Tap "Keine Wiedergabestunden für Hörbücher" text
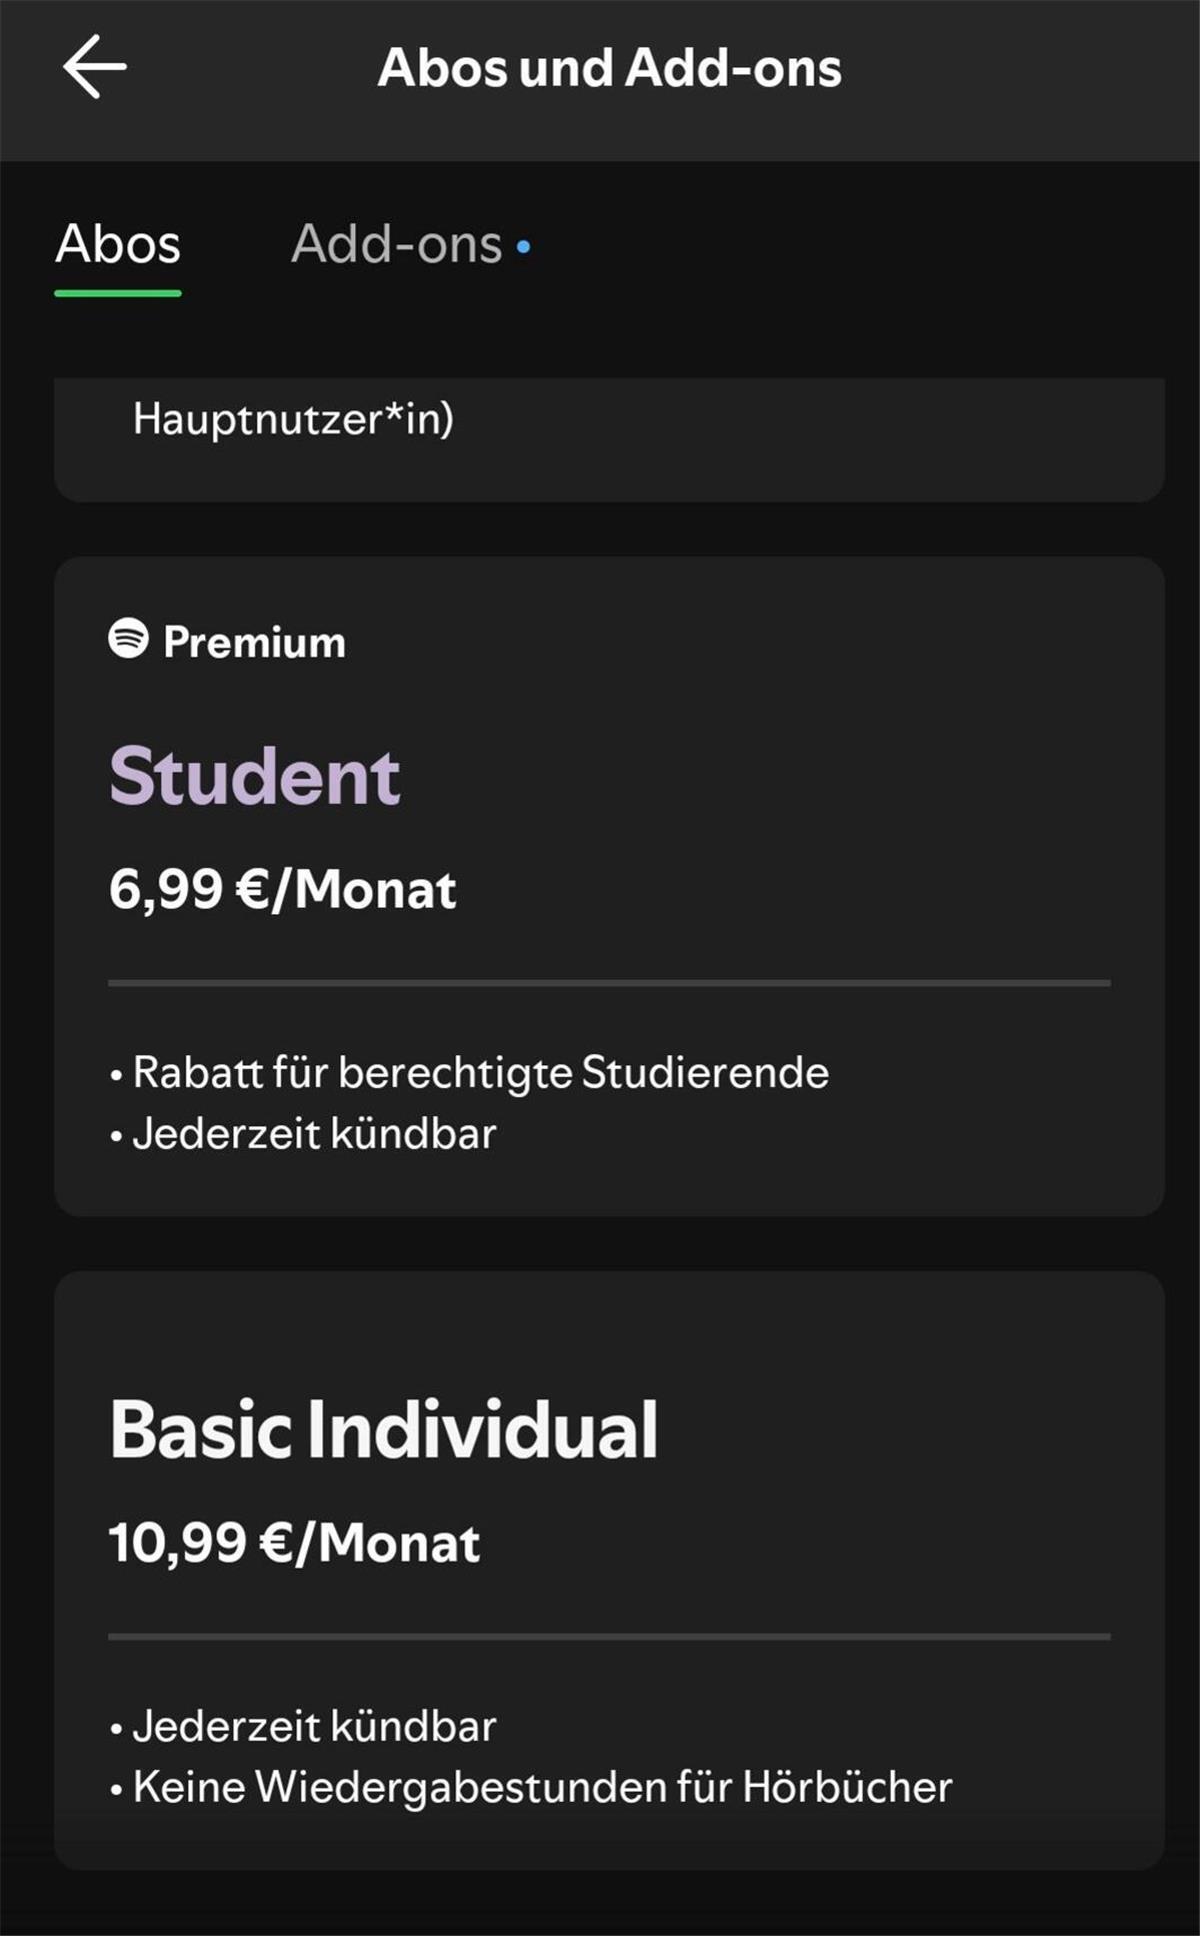This screenshot has width=1200, height=1936. coord(542,1788)
